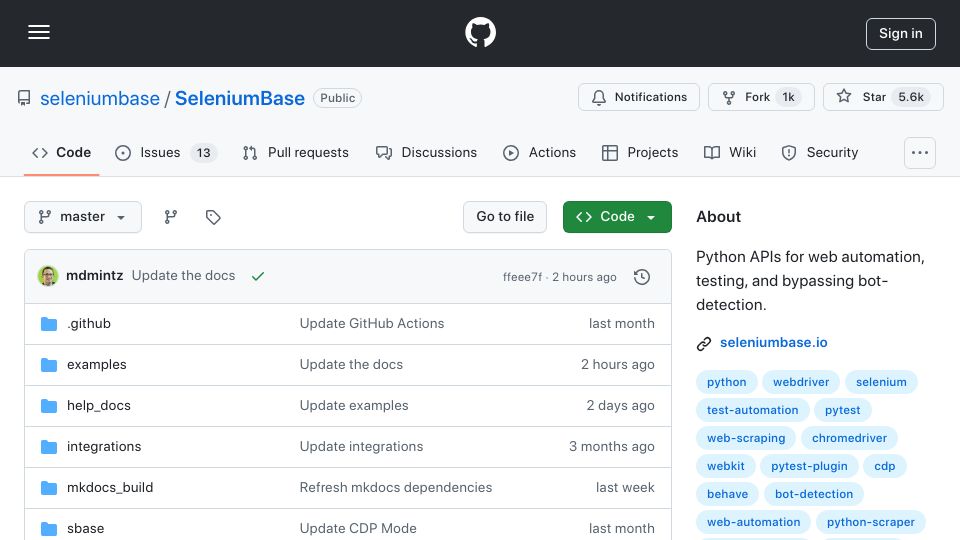Select the Code tab
The height and width of the screenshot is (540, 960).
click(x=61, y=152)
